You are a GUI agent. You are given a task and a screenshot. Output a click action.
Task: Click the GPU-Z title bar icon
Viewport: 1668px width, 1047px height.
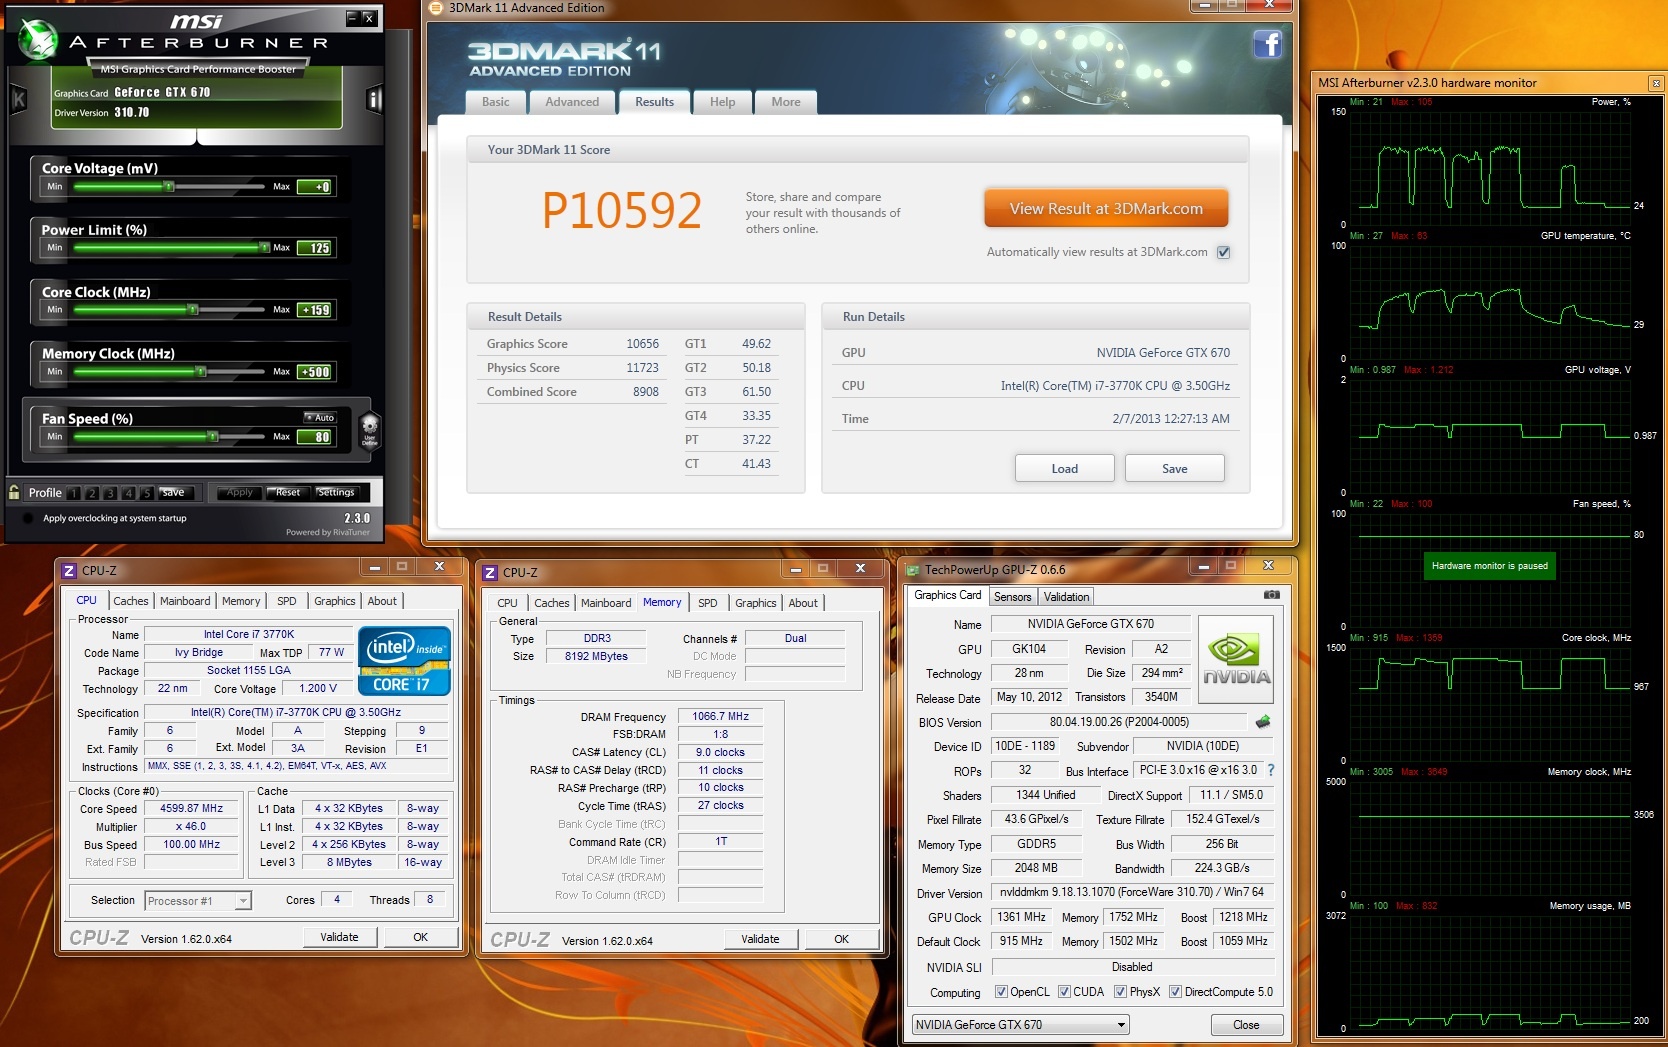click(x=912, y=570)
